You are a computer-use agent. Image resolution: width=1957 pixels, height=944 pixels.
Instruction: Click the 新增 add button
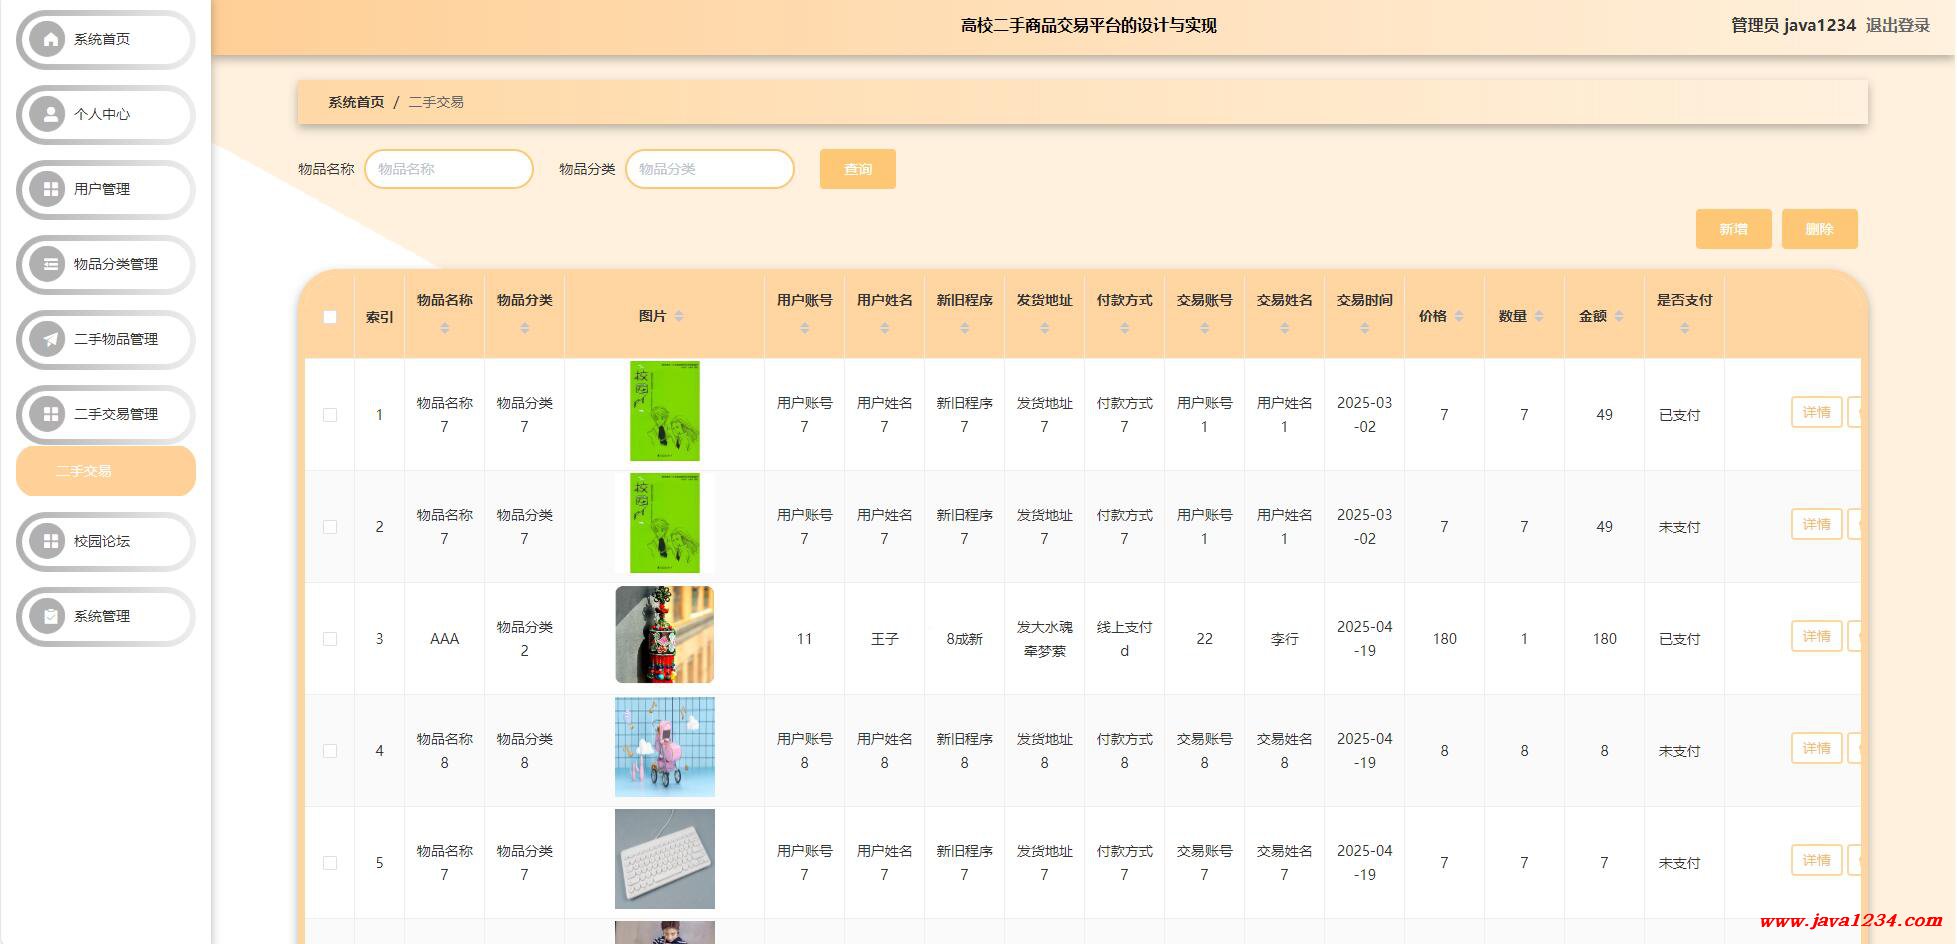click(x=1734, y=229)
